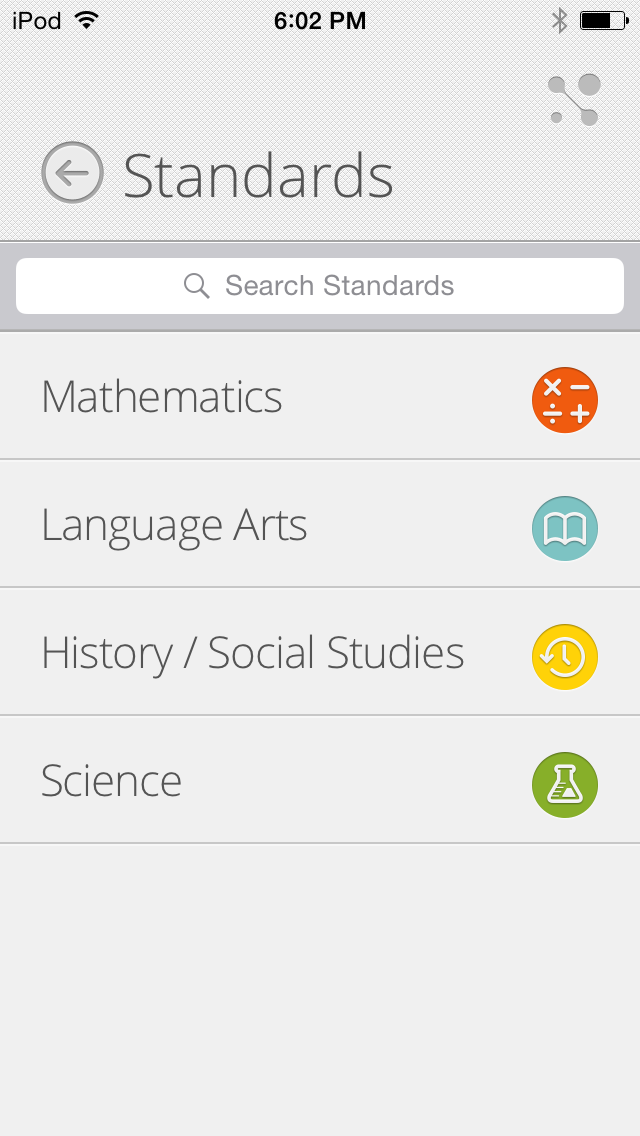Select the Language Arts label
640x1136 pixels.
tap(174, 526)
